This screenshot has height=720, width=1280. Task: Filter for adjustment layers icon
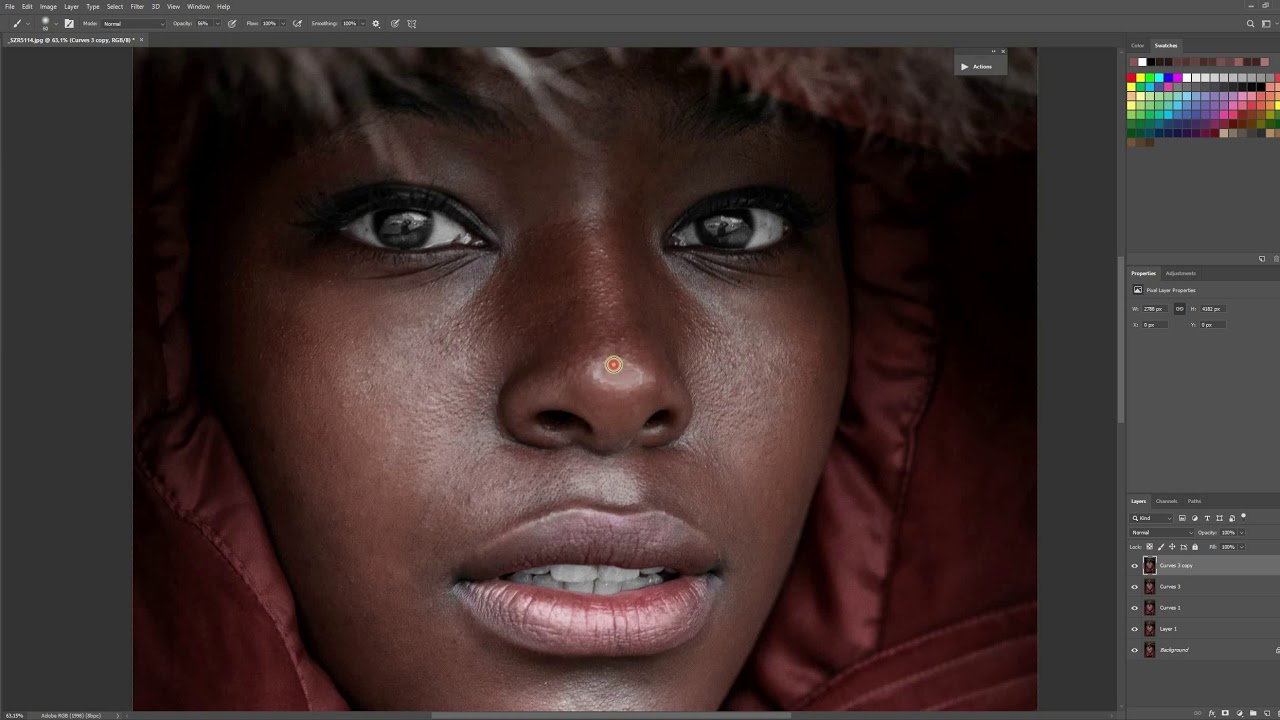(1195, 518)
